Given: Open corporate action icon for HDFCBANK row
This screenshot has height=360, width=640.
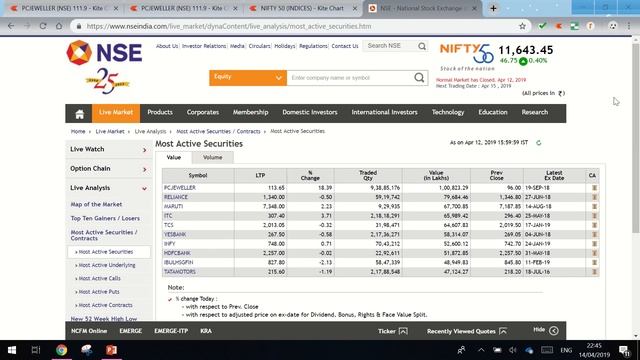Looking at the screenshot, I should pos(594,253).
